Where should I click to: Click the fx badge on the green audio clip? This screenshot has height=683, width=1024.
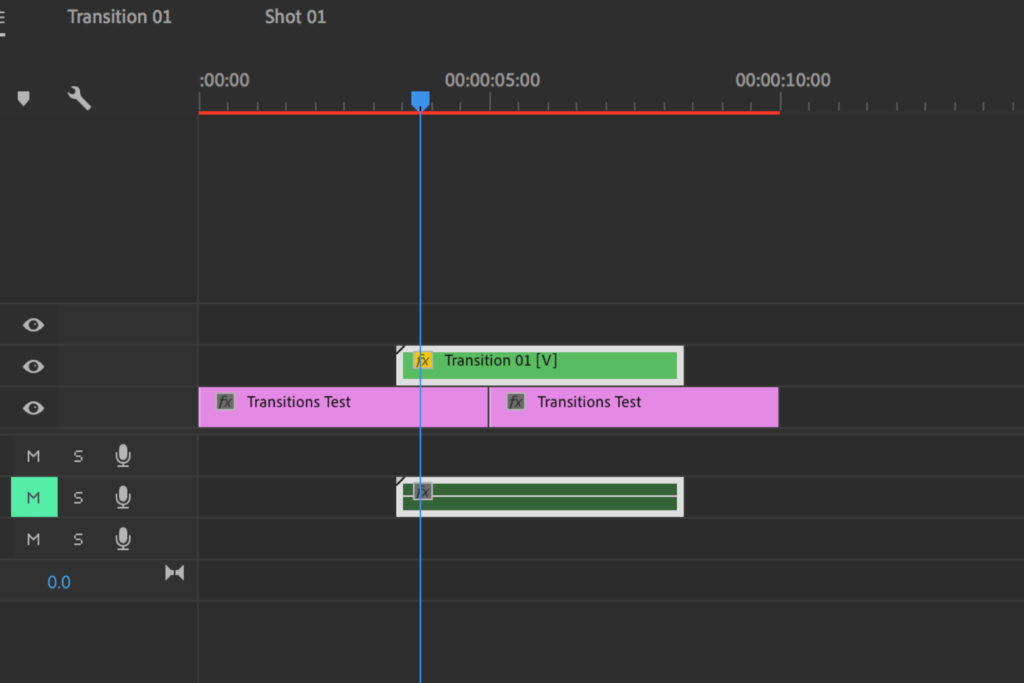point(423,491)
